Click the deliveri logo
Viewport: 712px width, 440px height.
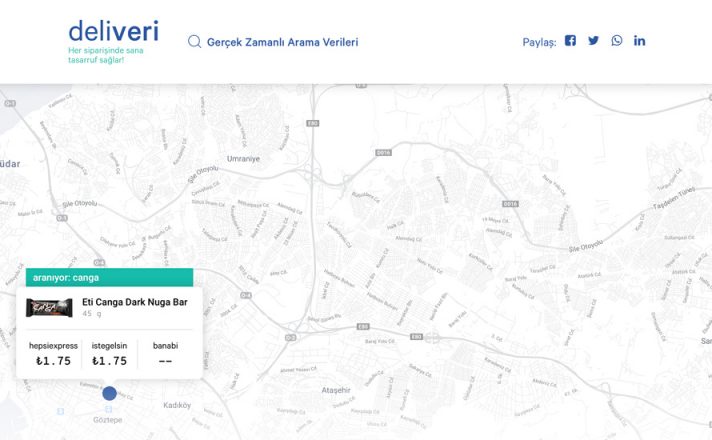pos(114,31)
